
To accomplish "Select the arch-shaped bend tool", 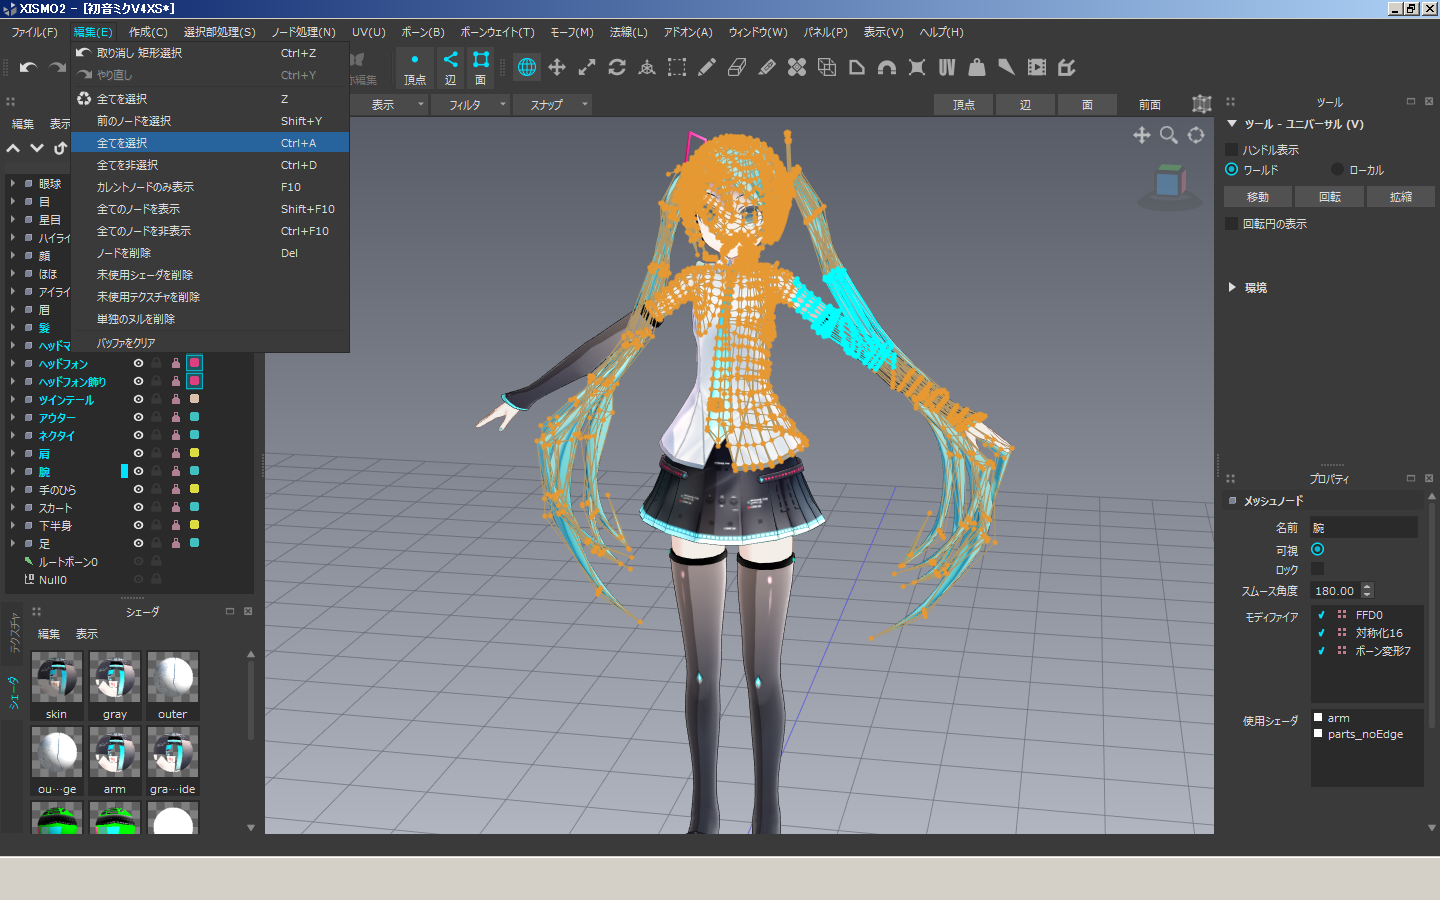I will (x=887, y=67).
